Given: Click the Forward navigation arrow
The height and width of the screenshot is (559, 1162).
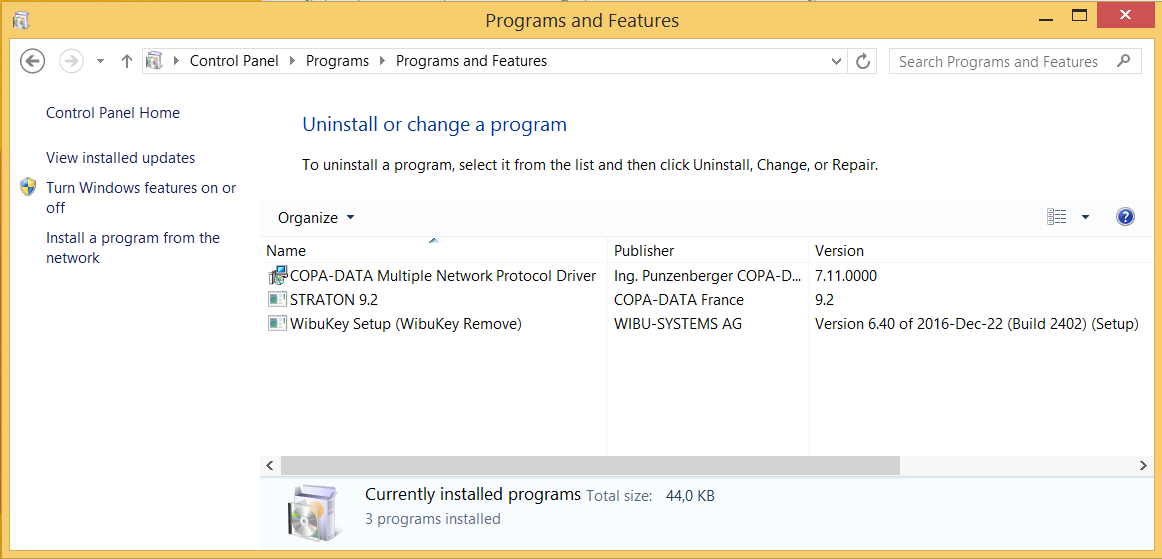Looking at the screenshot, I should 71,61.
